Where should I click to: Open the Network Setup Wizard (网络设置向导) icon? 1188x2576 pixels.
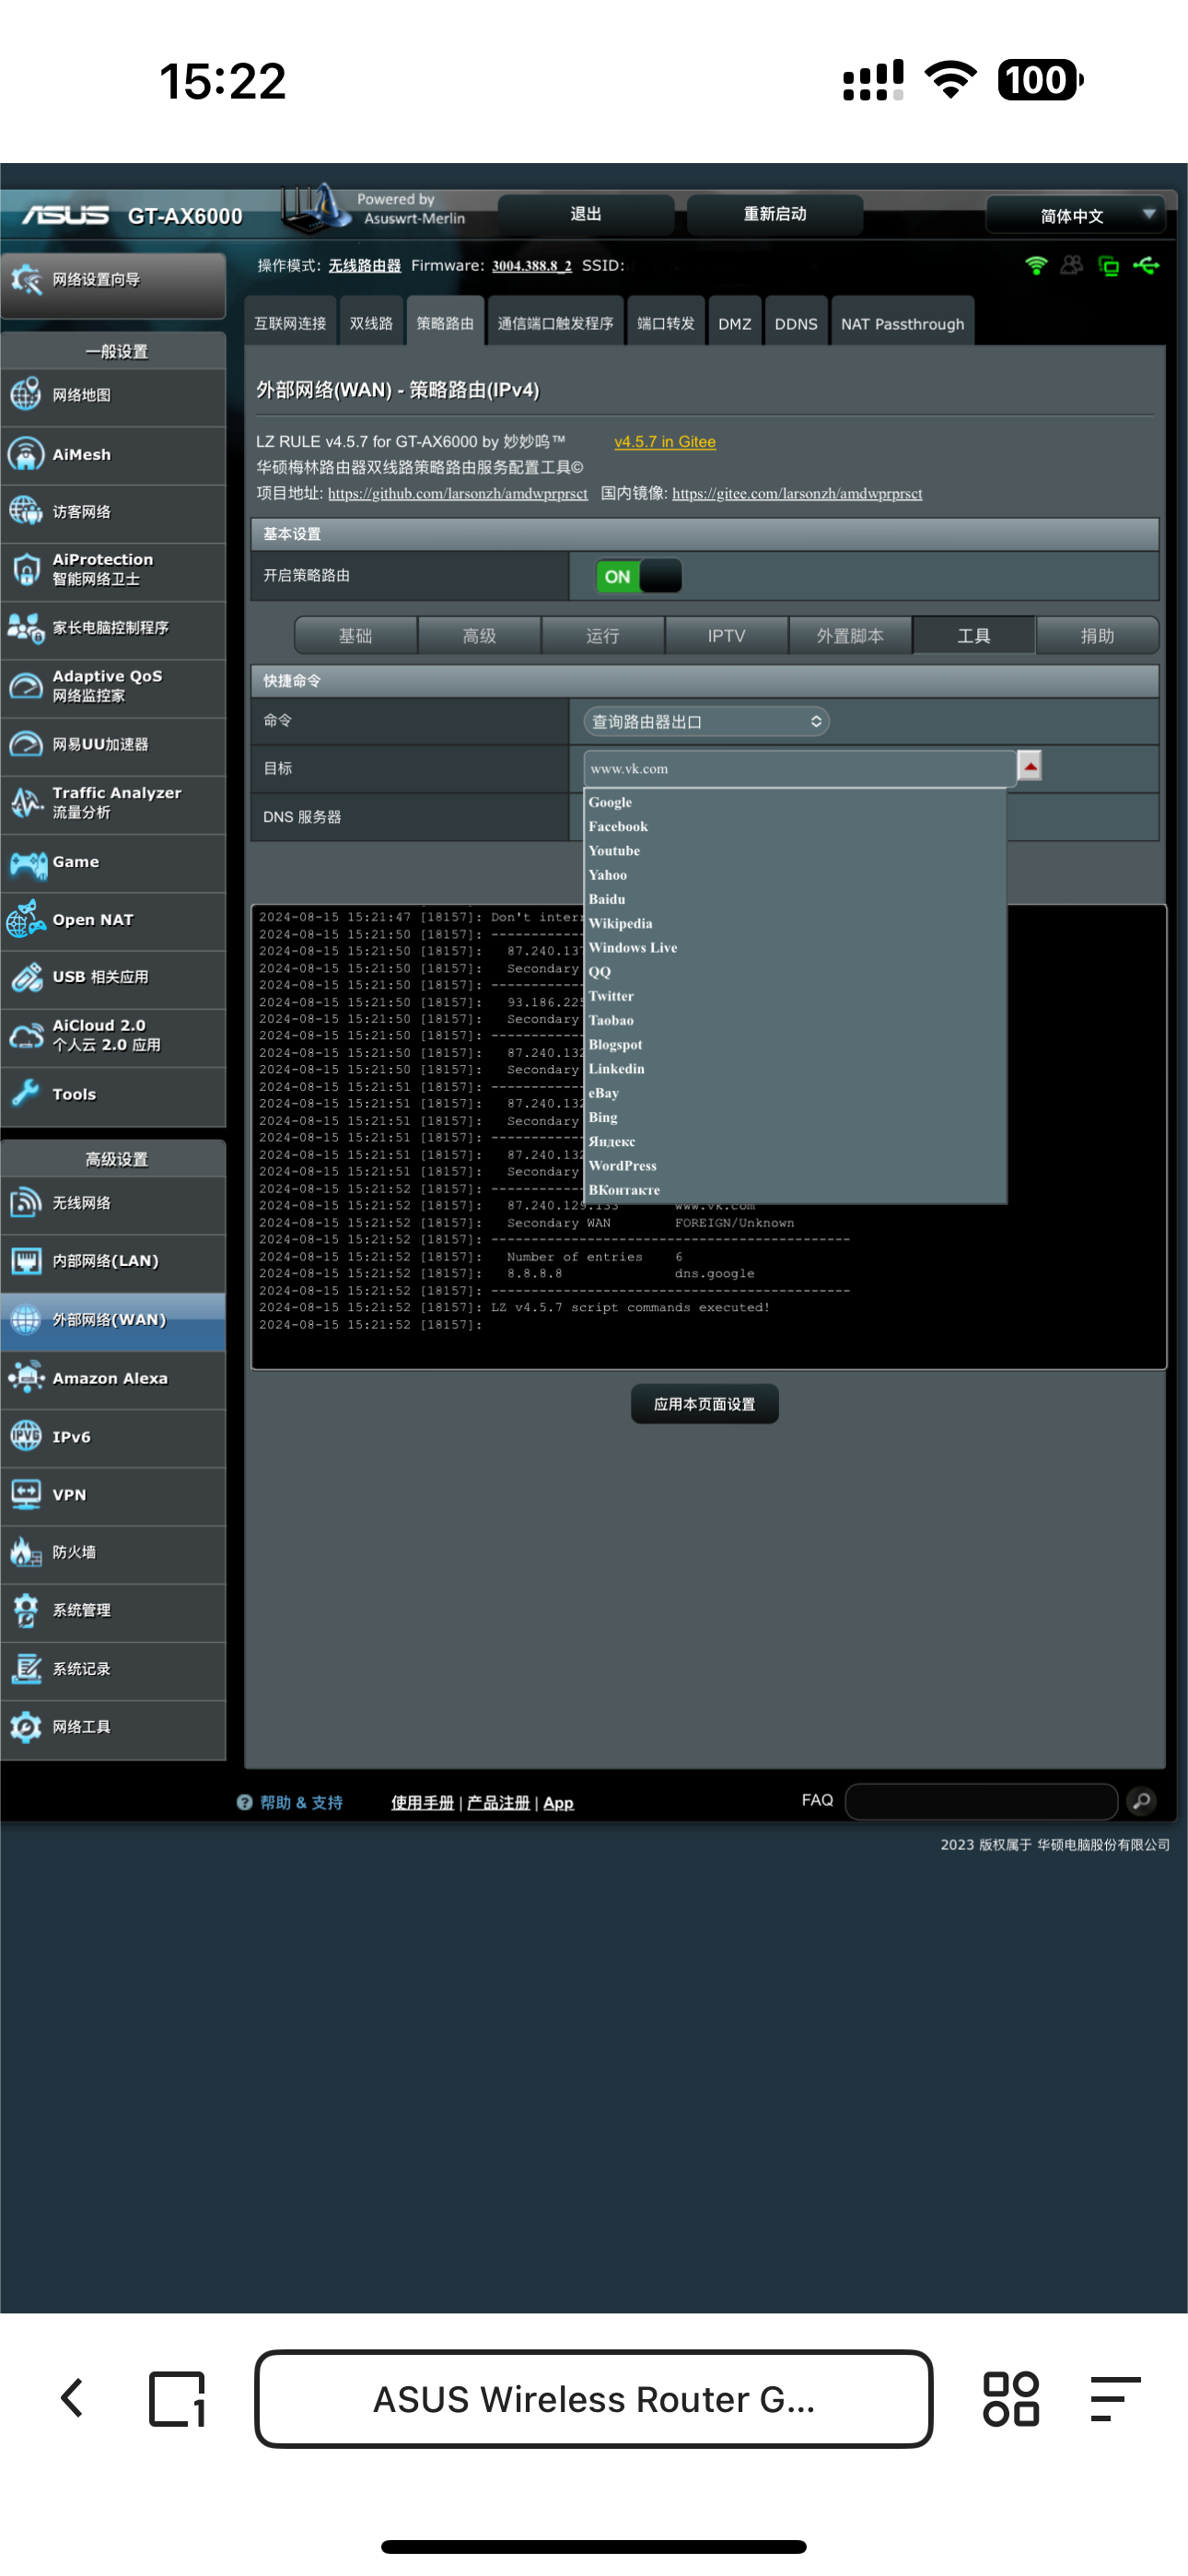(x=27, y=279)
